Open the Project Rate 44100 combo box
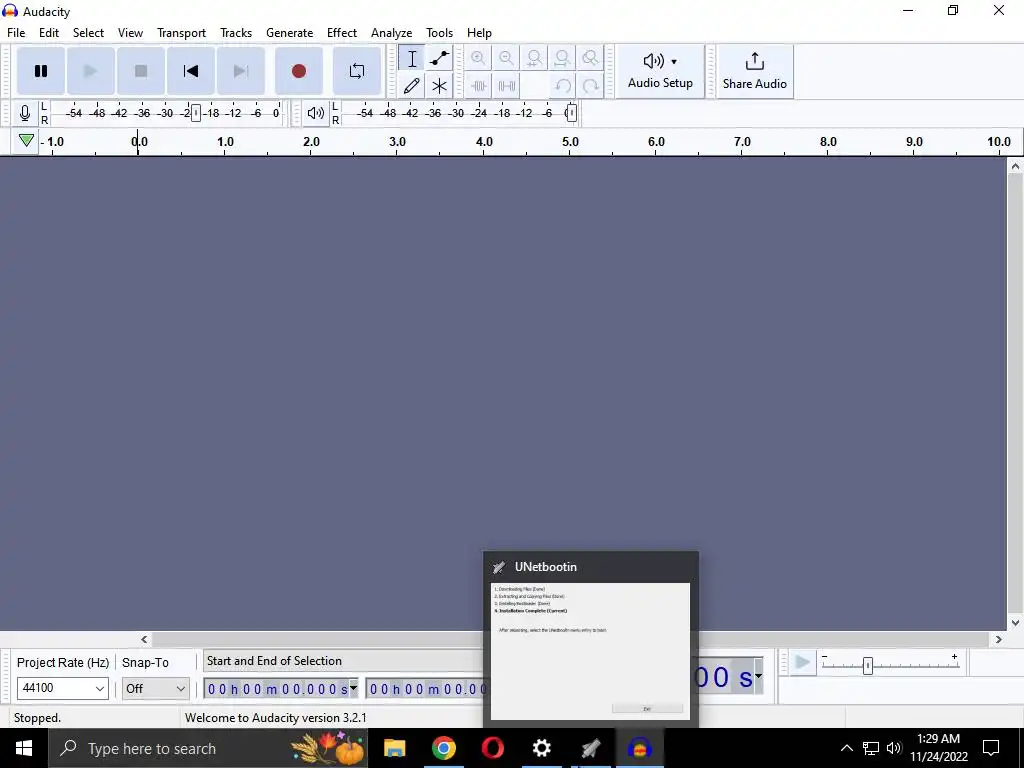 pyautogui.click(x=63, y=688)
